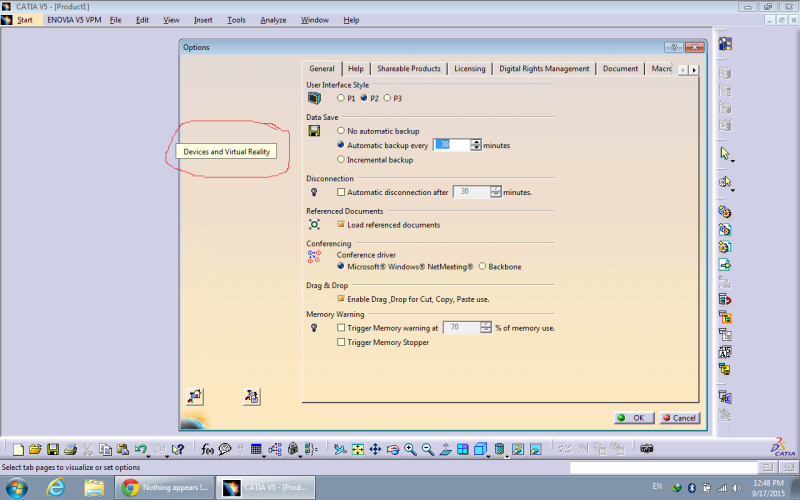Expand the Select tool dropdown arrow

733,161
